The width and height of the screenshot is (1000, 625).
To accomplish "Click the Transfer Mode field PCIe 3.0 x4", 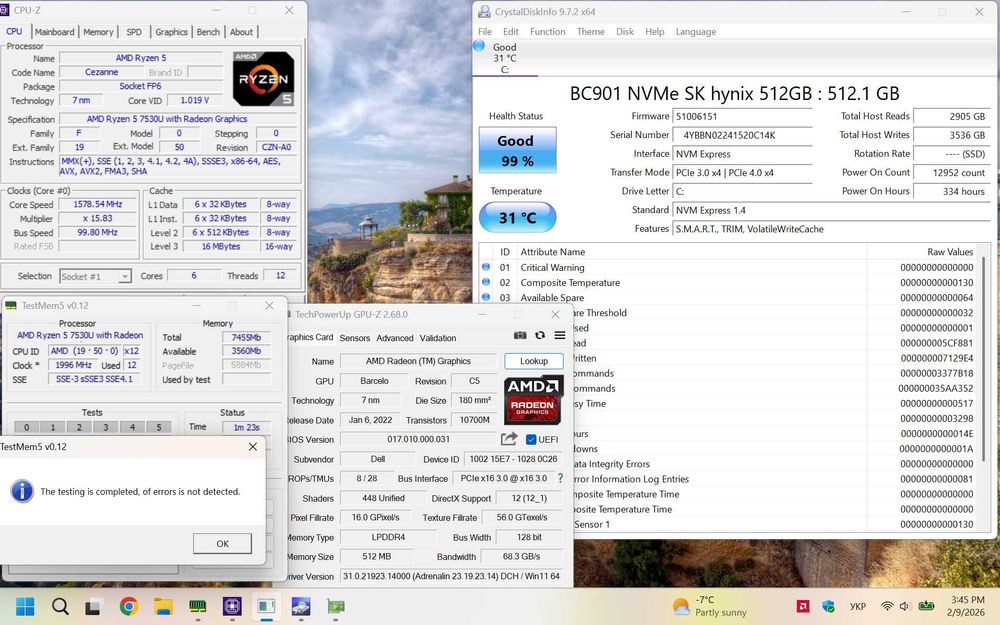I will (x=742, y=172).
